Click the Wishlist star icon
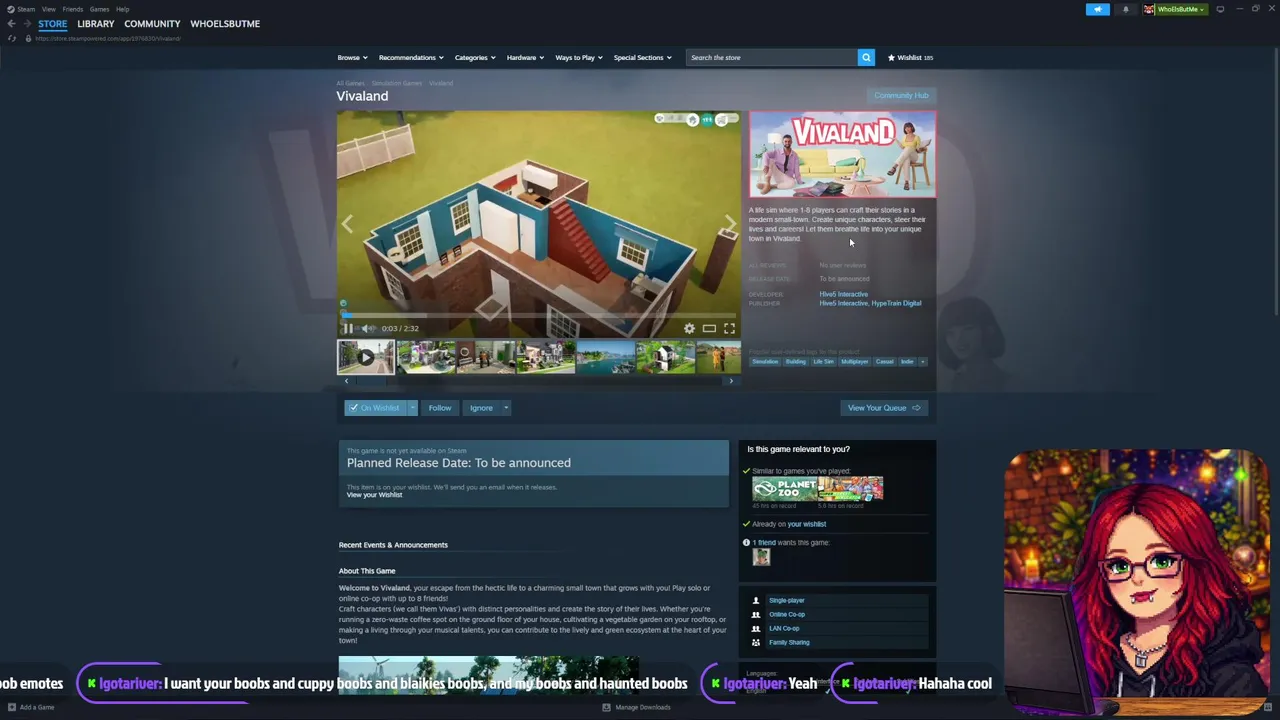This screenshot has width=1280, height=720. 891,57
